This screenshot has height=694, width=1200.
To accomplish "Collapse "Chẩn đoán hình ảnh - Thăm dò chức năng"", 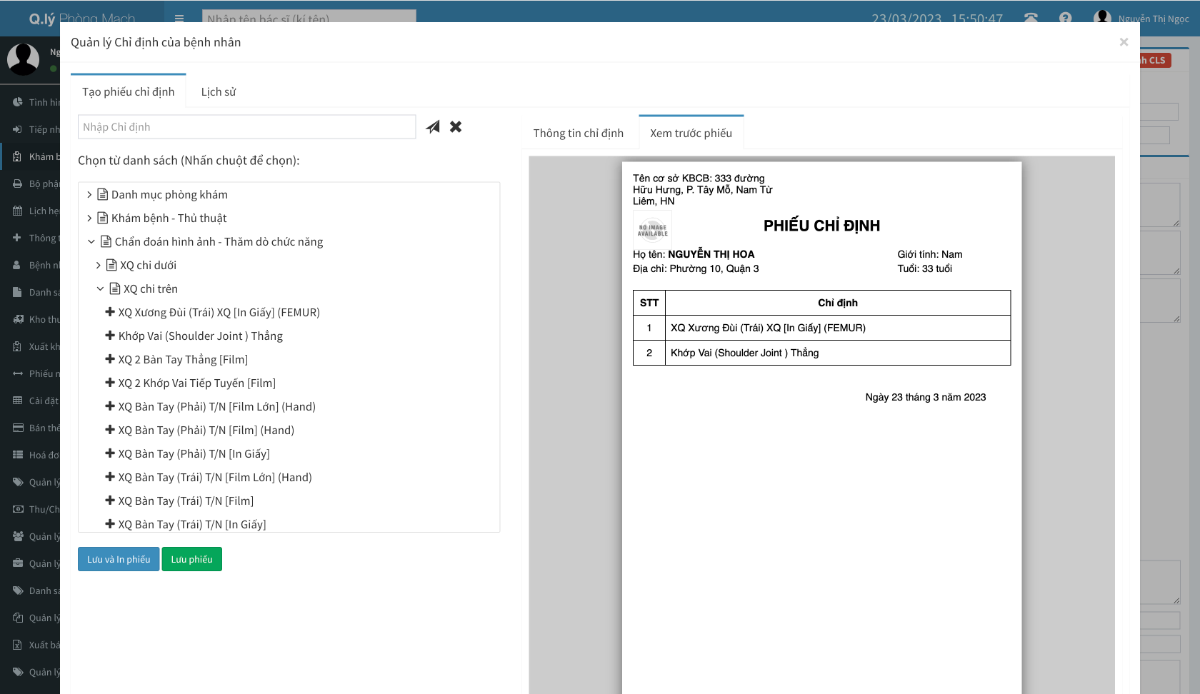I will (91, 241).
